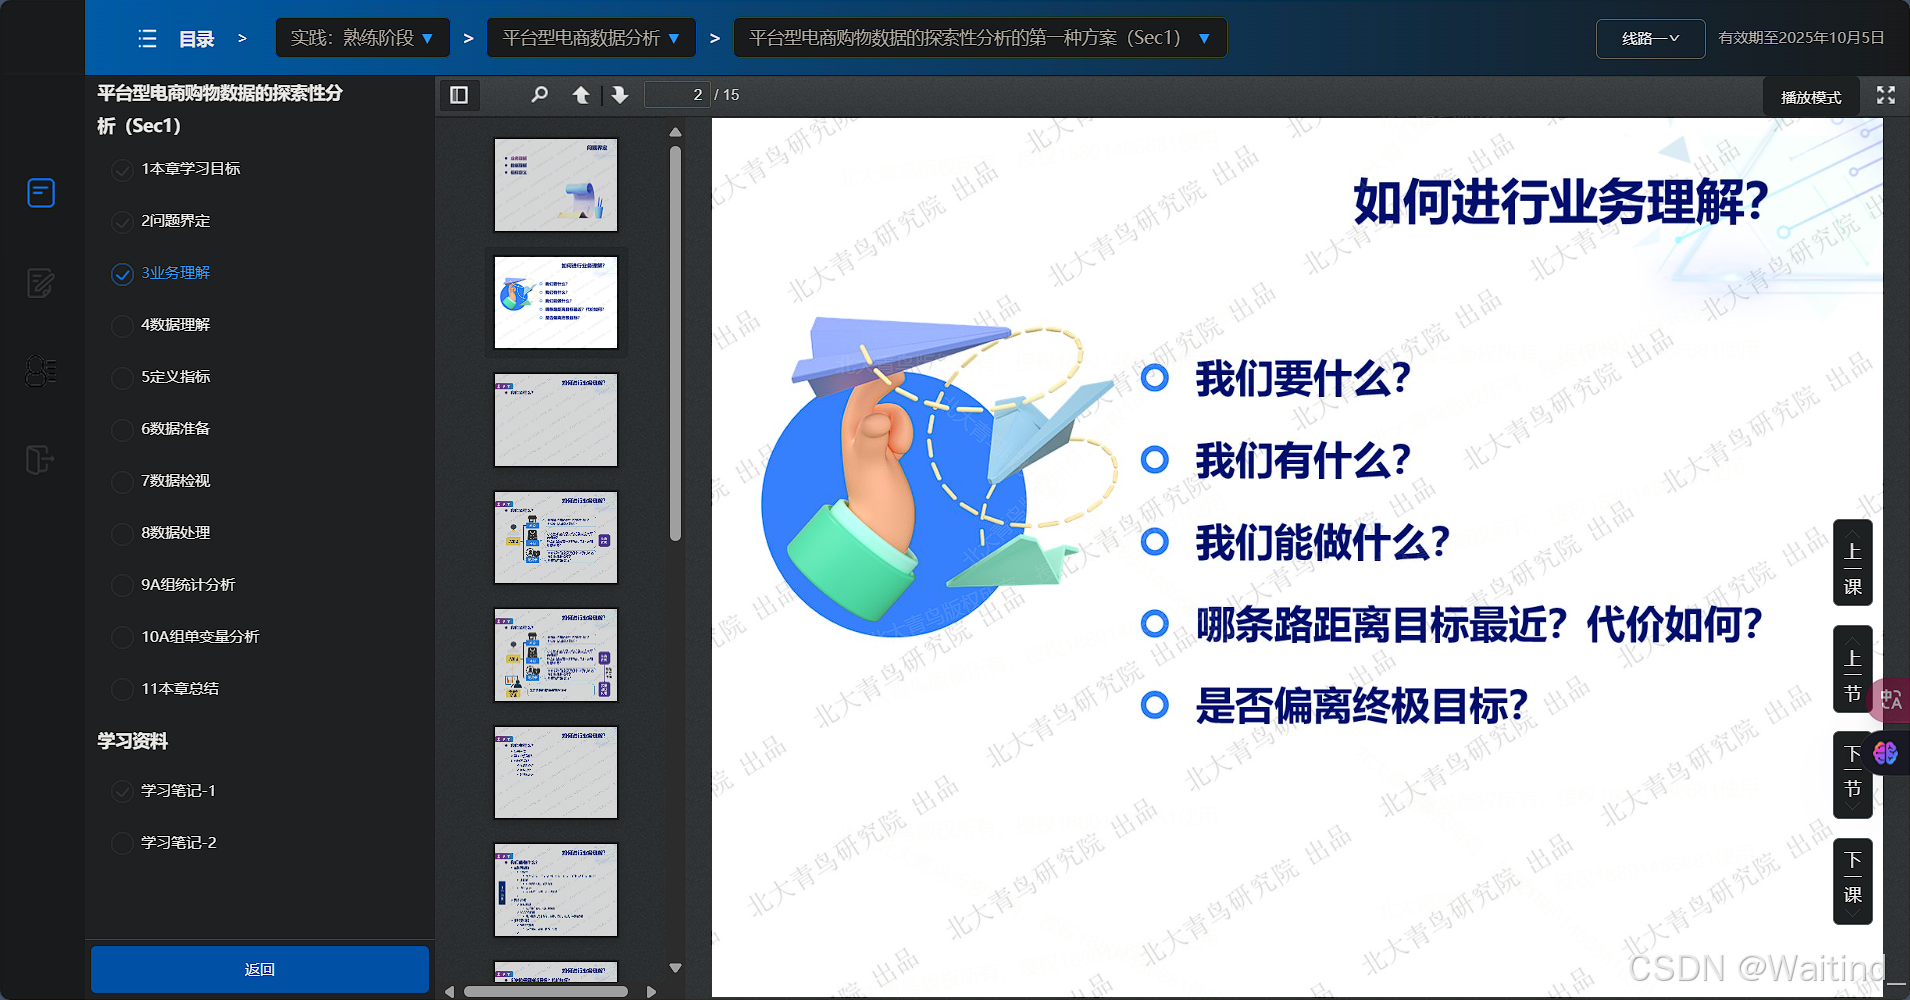Enter fullscreen with expand icon

(x=1886, y=95)
